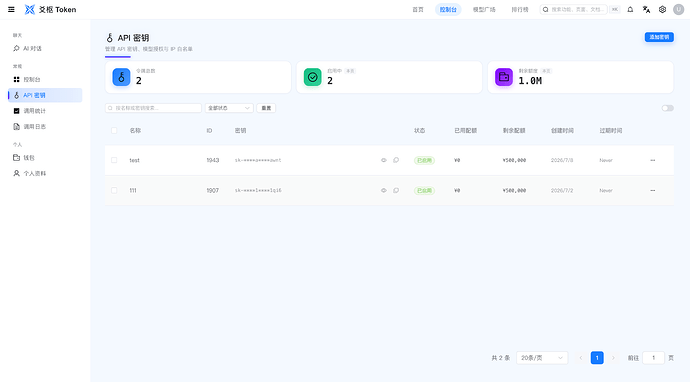The image size is (690, 382).
Task: Copy the key of the test row
Action: coord(396,160)
